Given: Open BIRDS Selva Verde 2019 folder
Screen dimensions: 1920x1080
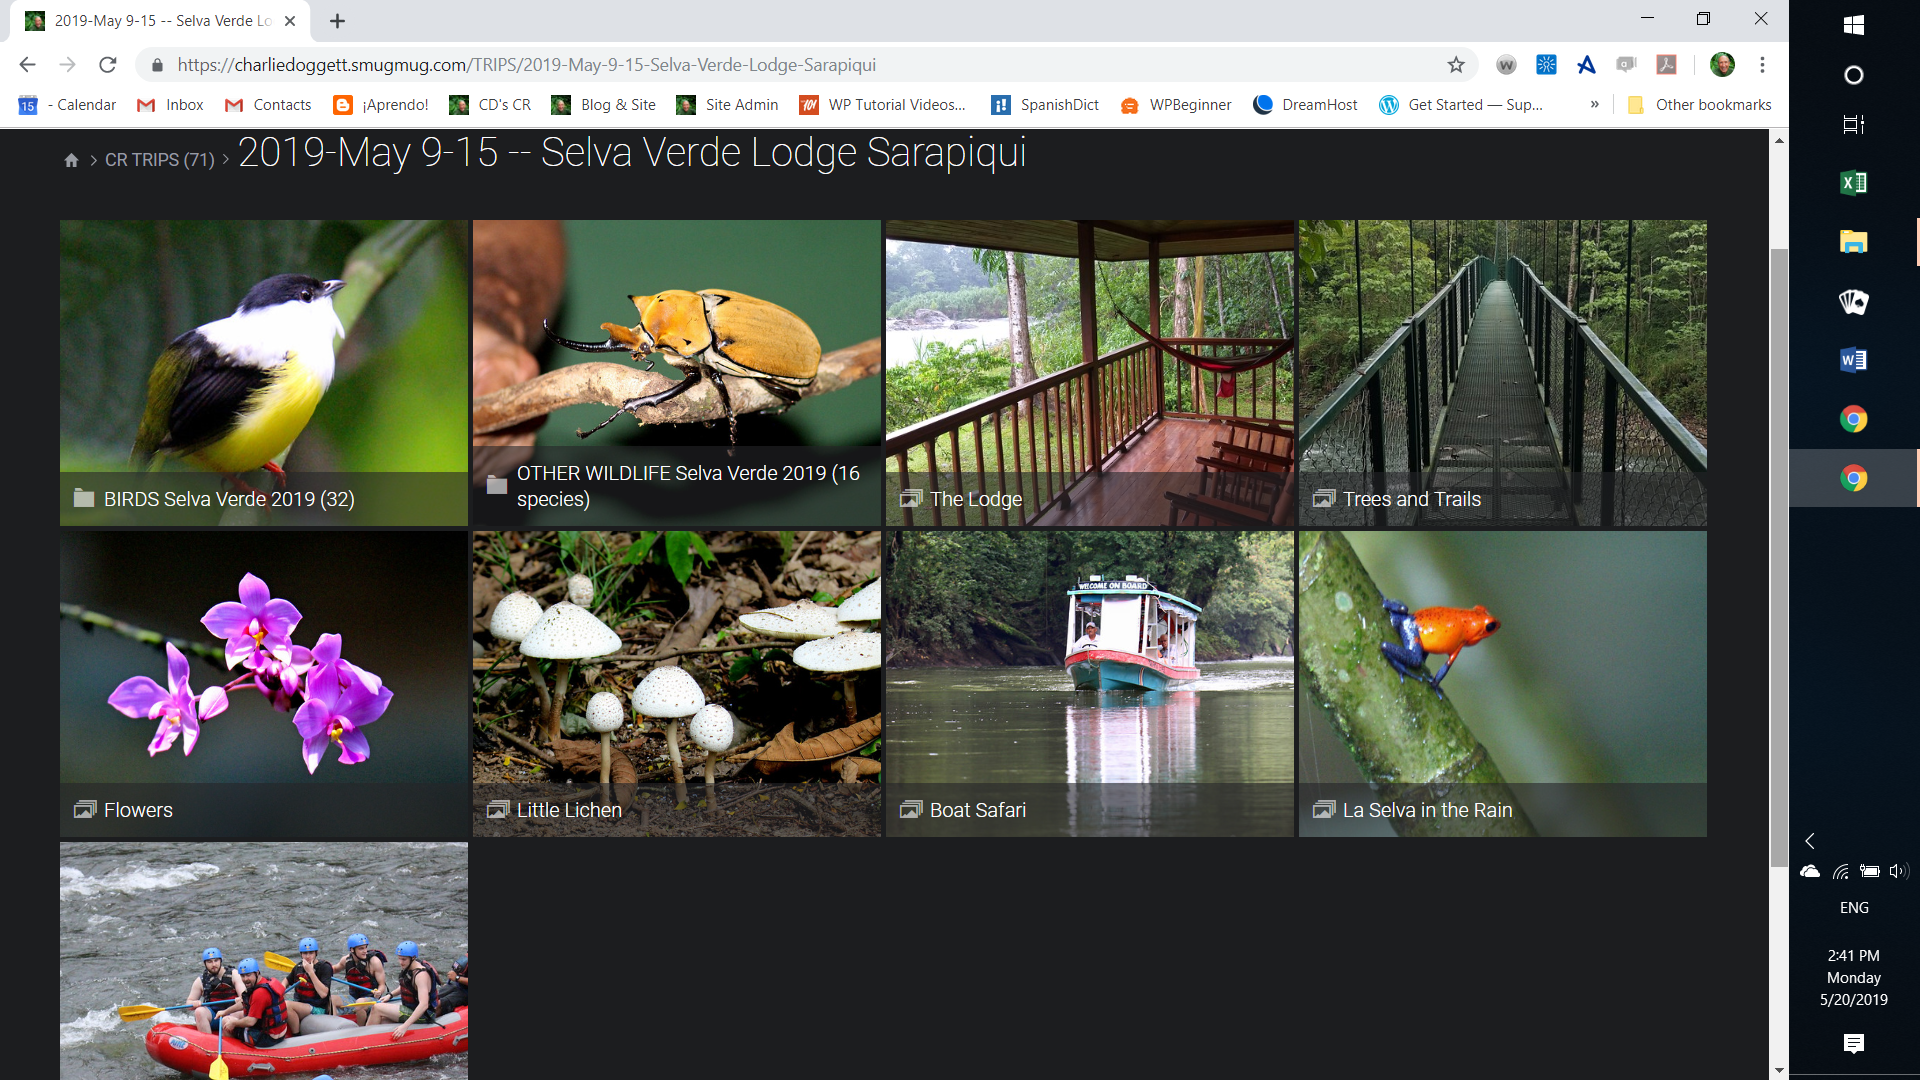Looking at the screenshot, I should tap(264, 373).
